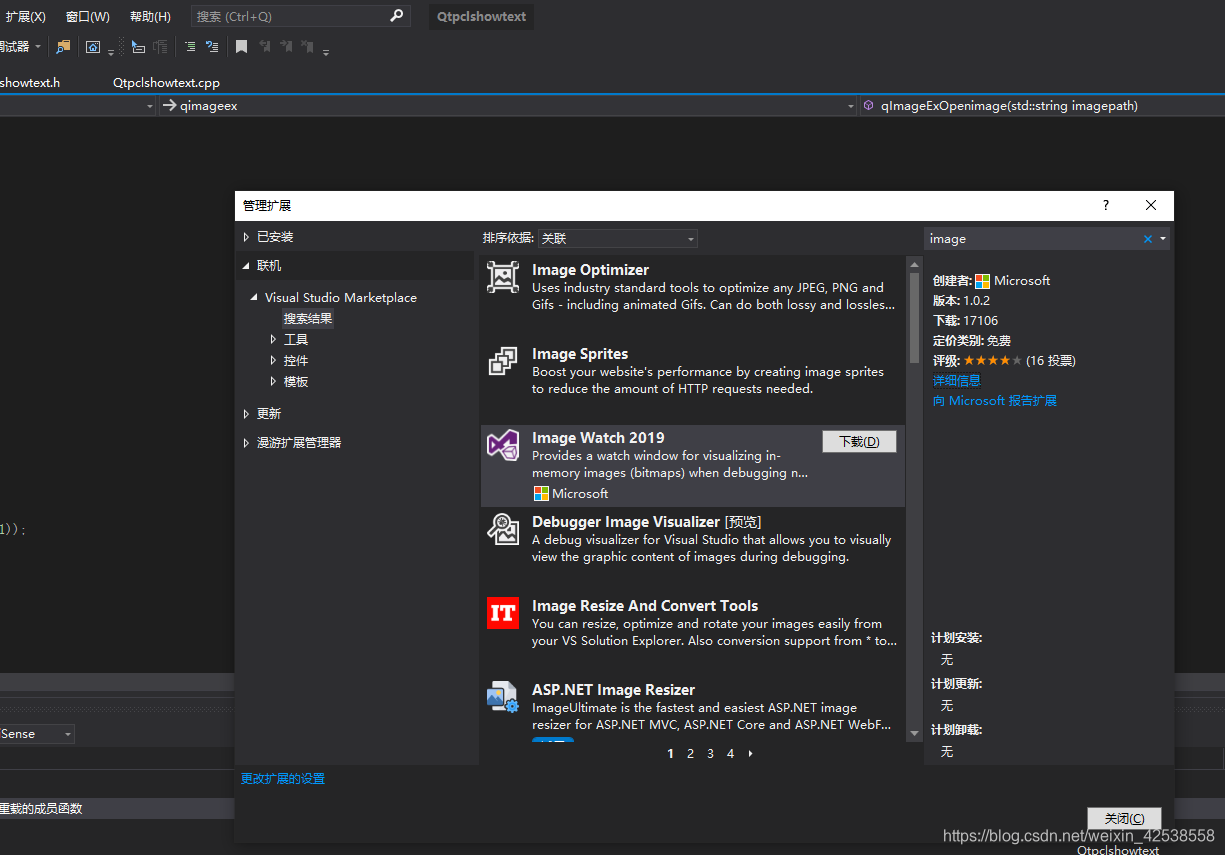Click the red IT Image Resize icon
The height and width of the screenshot is (855, 1225).
[503, 613]
